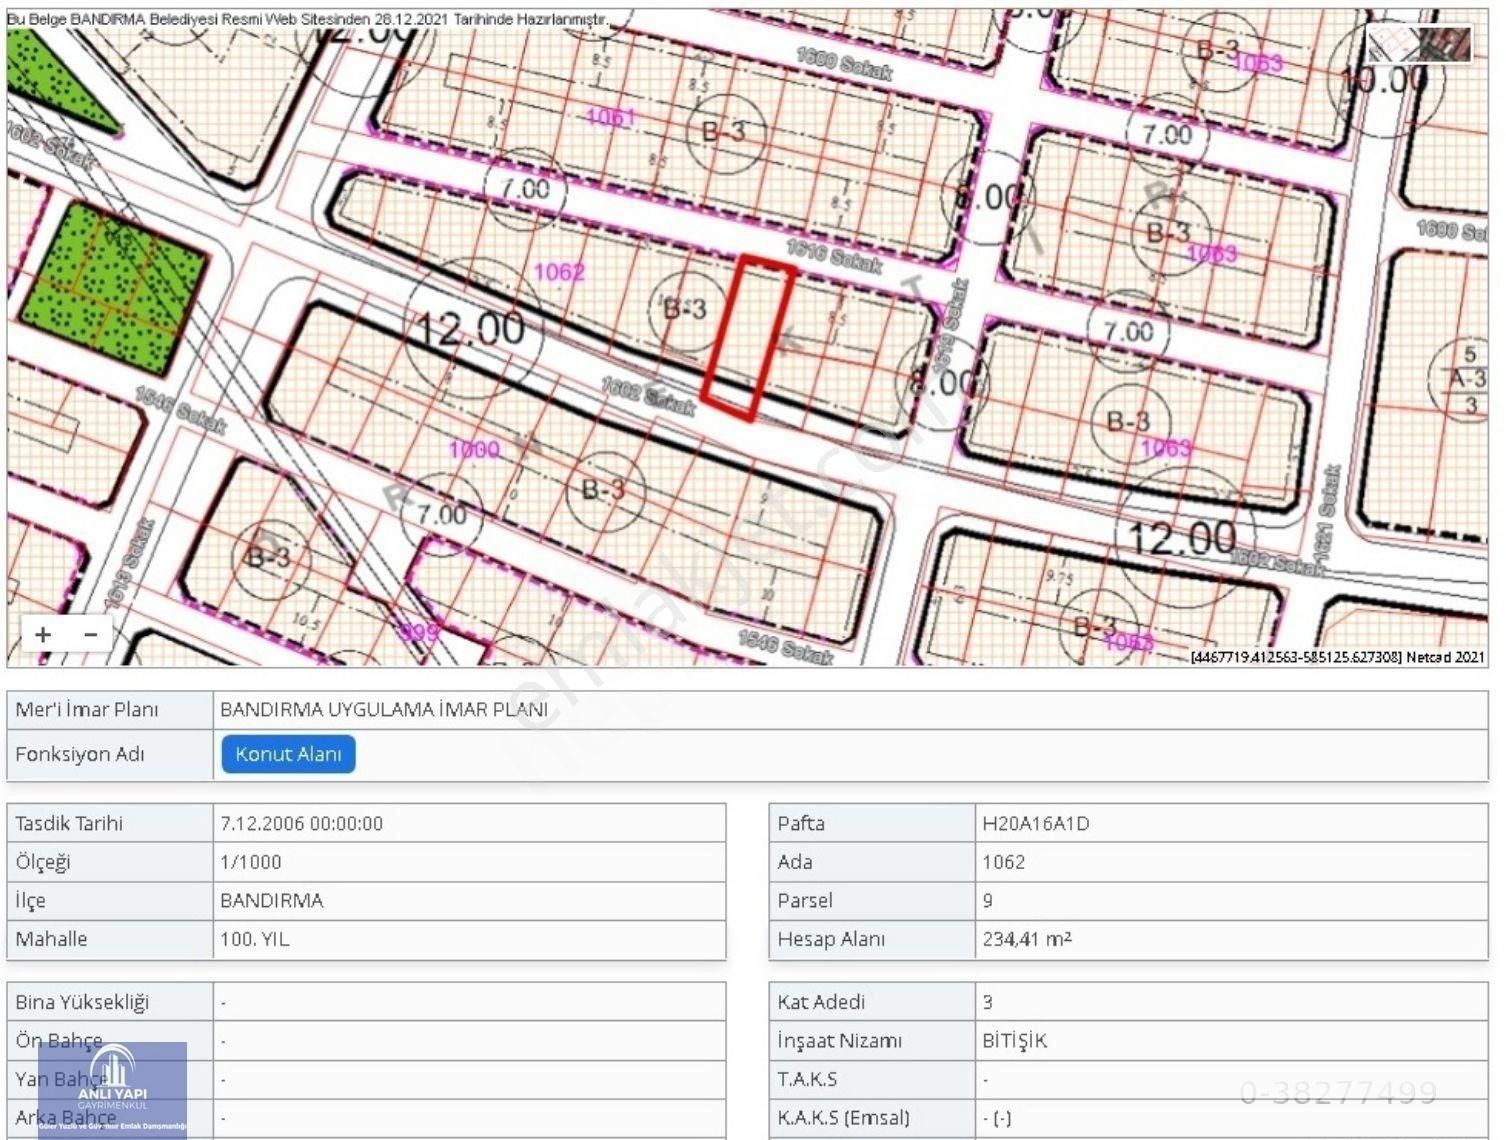Click the Netcad 2021 coordinates text
Viewport: 1506px width, 1140px height.
point(1338,657)
